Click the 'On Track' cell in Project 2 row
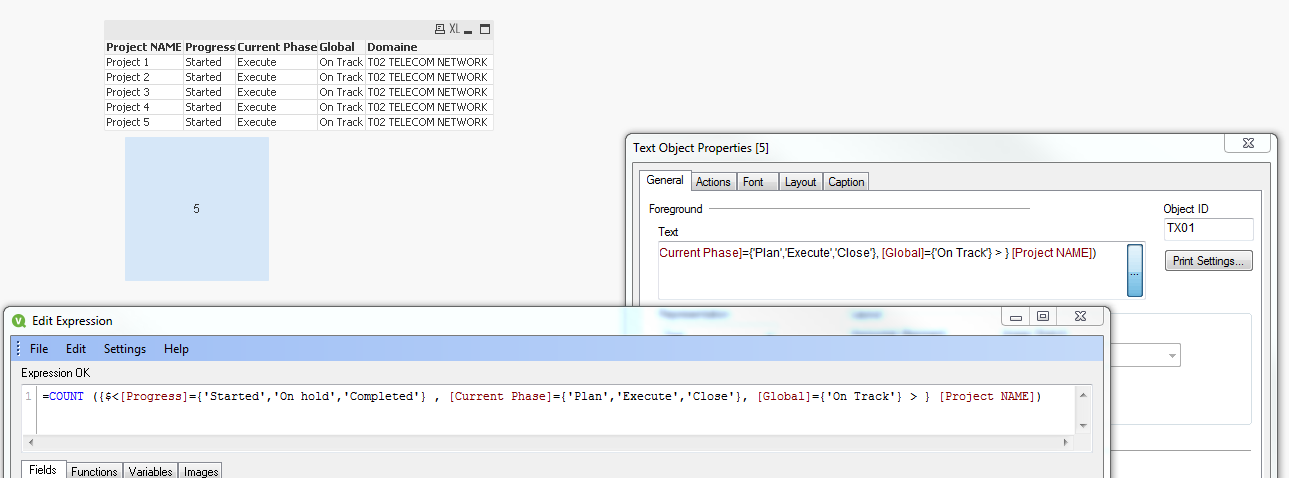Viewport: 1289px width, 478px height. click(x=341, y=77)
